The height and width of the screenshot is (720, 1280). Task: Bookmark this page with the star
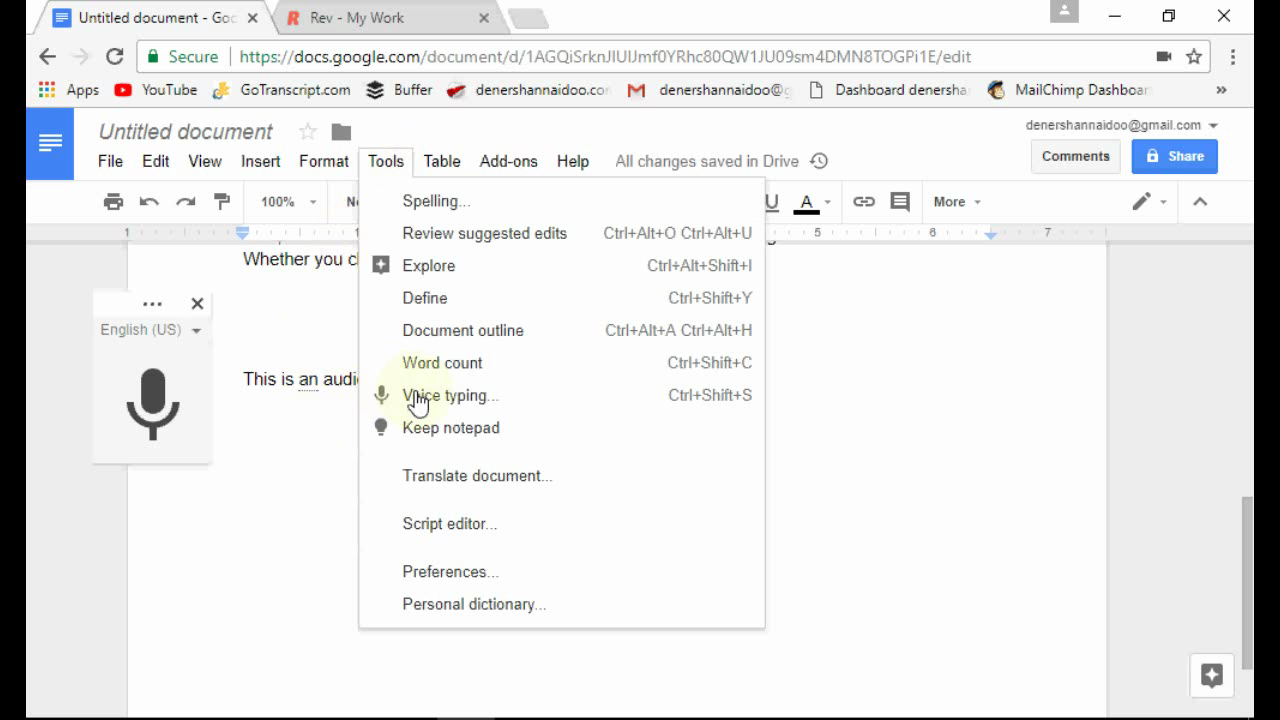point(1194,57)
